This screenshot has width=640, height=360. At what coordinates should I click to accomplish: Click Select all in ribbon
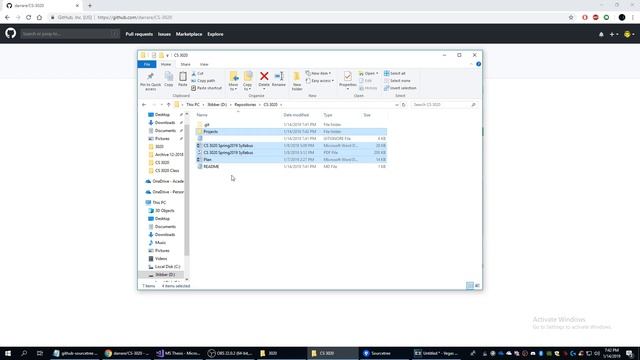click(x=395, y=73)
